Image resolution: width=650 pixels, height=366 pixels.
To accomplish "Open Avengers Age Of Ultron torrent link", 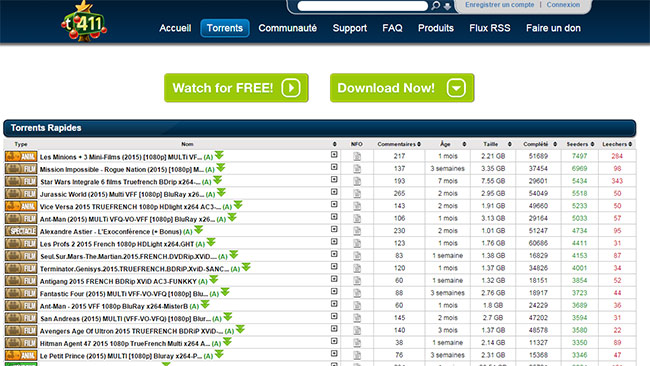I will 131,331.
